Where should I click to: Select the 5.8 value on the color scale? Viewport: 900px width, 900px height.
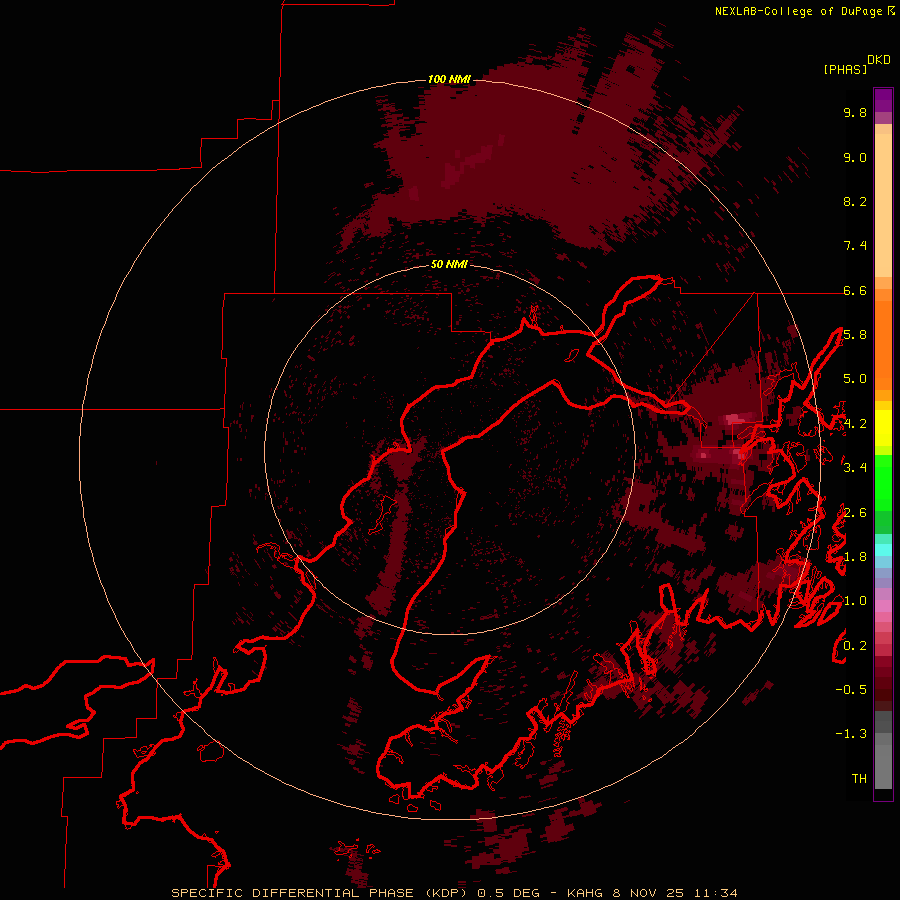point(855,335)
